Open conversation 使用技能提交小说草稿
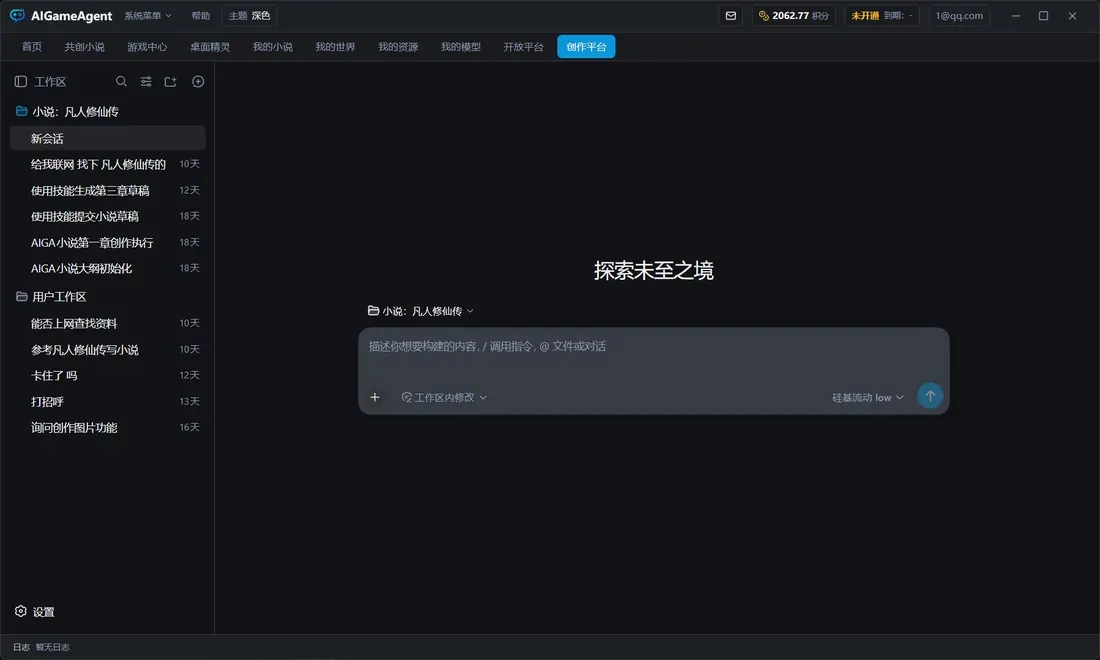 click(108, 216)
